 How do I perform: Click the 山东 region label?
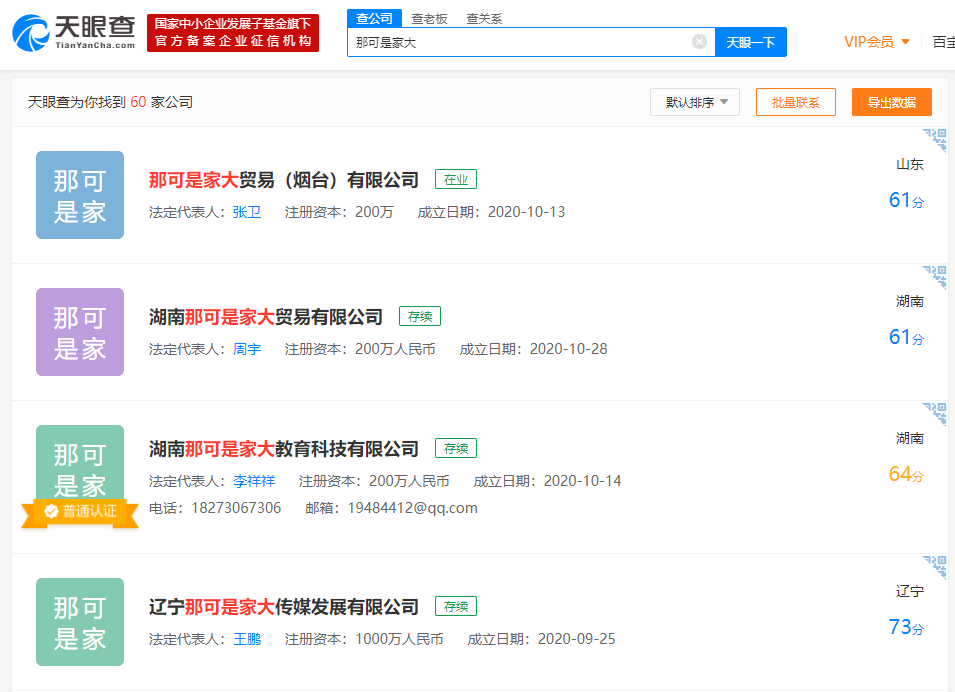pos(910,164)
